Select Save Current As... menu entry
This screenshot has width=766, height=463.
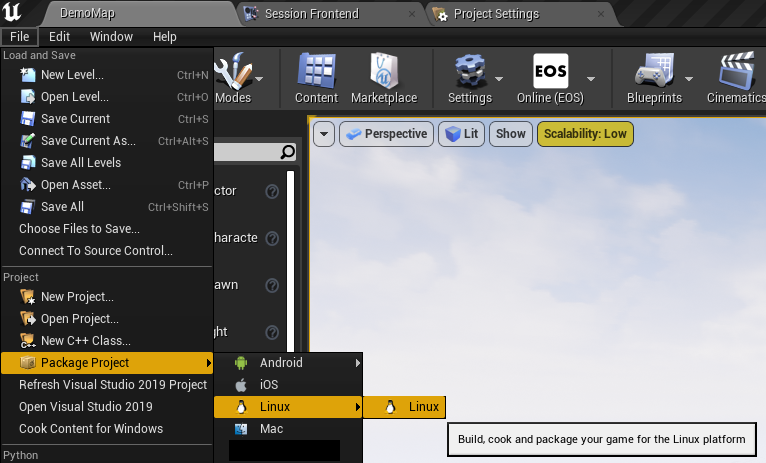[107, 141]
